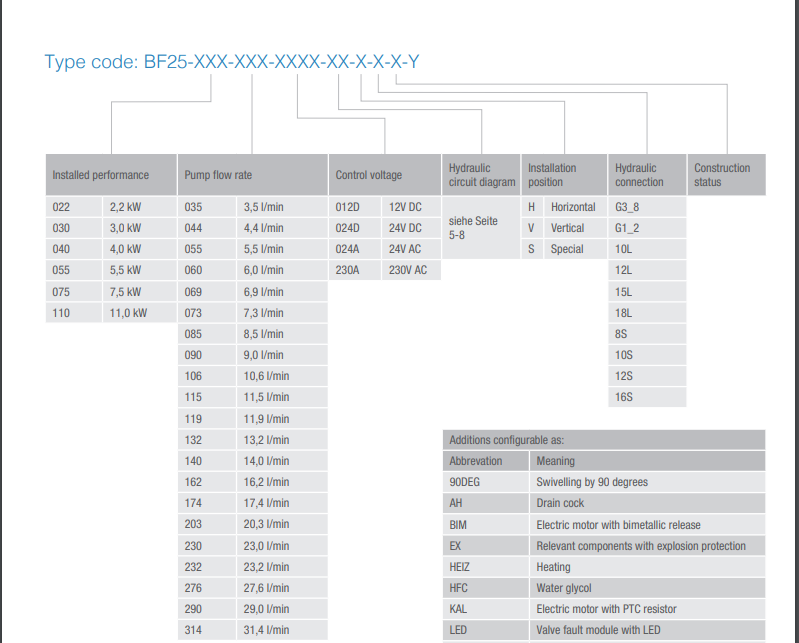Image resolution: width=799 pixels, height=643 pixels.
Task: Click the 'siehe Seite 5-8' reference text
Action: 473,228
